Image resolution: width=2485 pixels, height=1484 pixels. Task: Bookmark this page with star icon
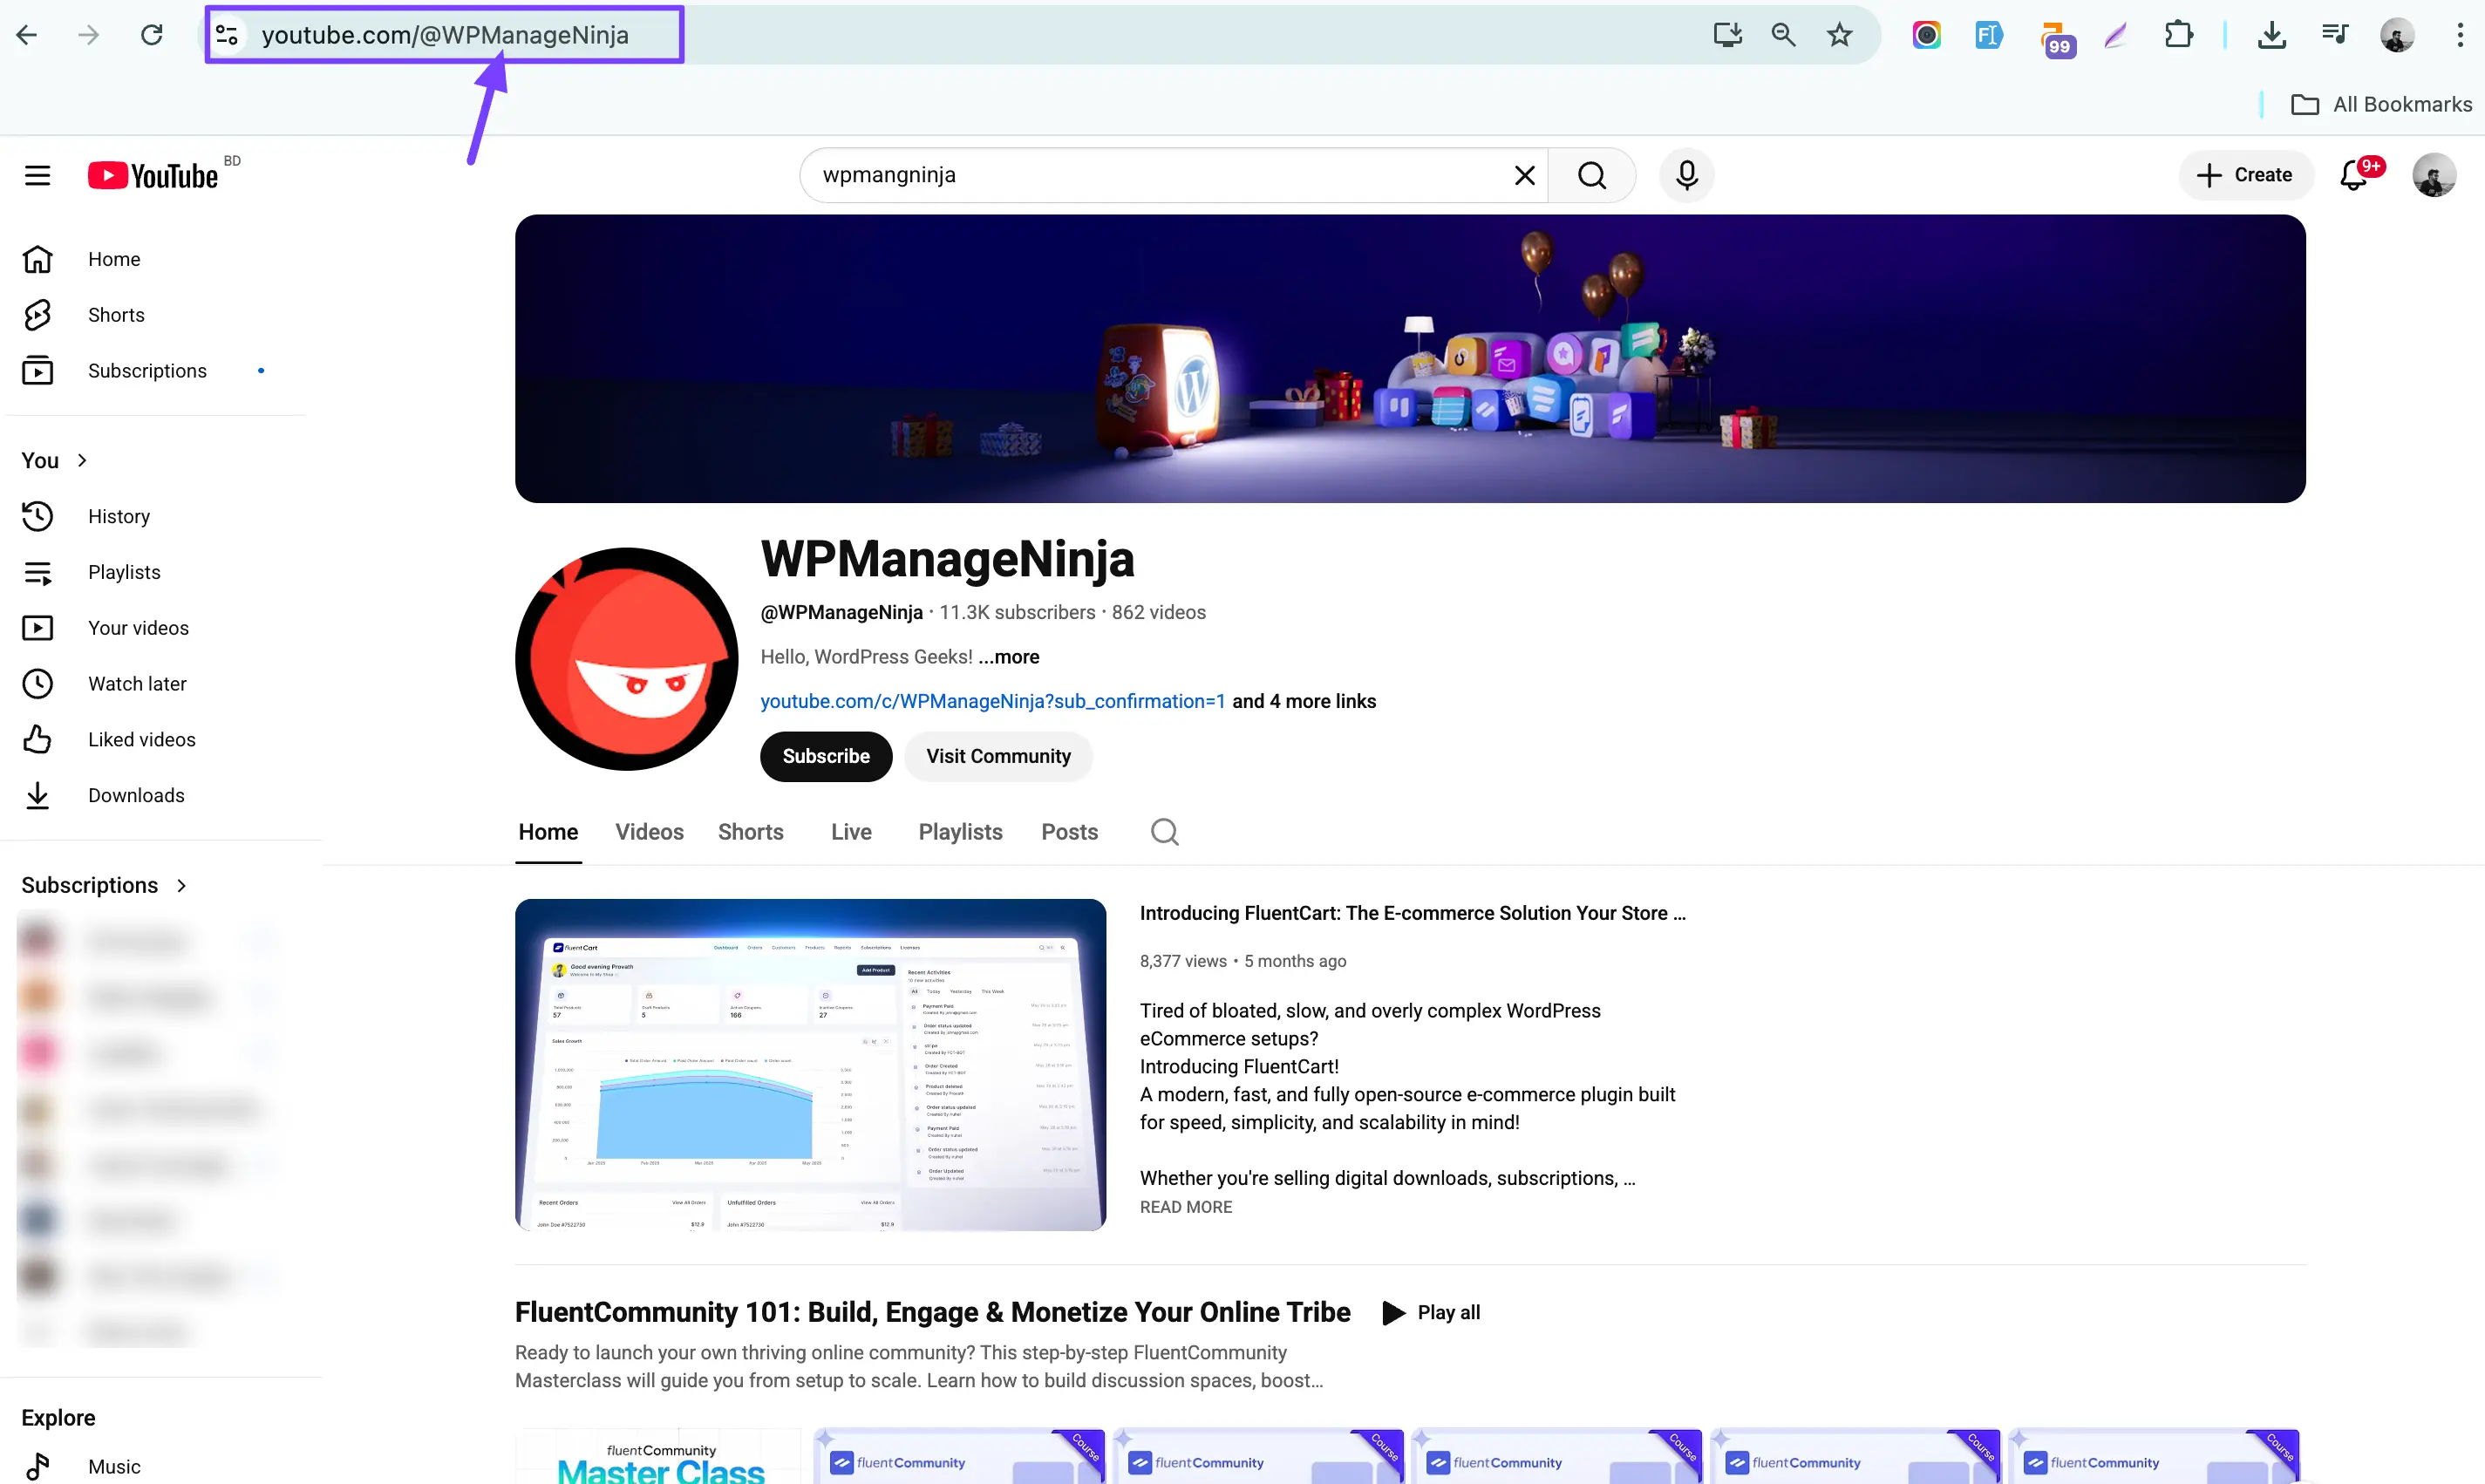1839,35
